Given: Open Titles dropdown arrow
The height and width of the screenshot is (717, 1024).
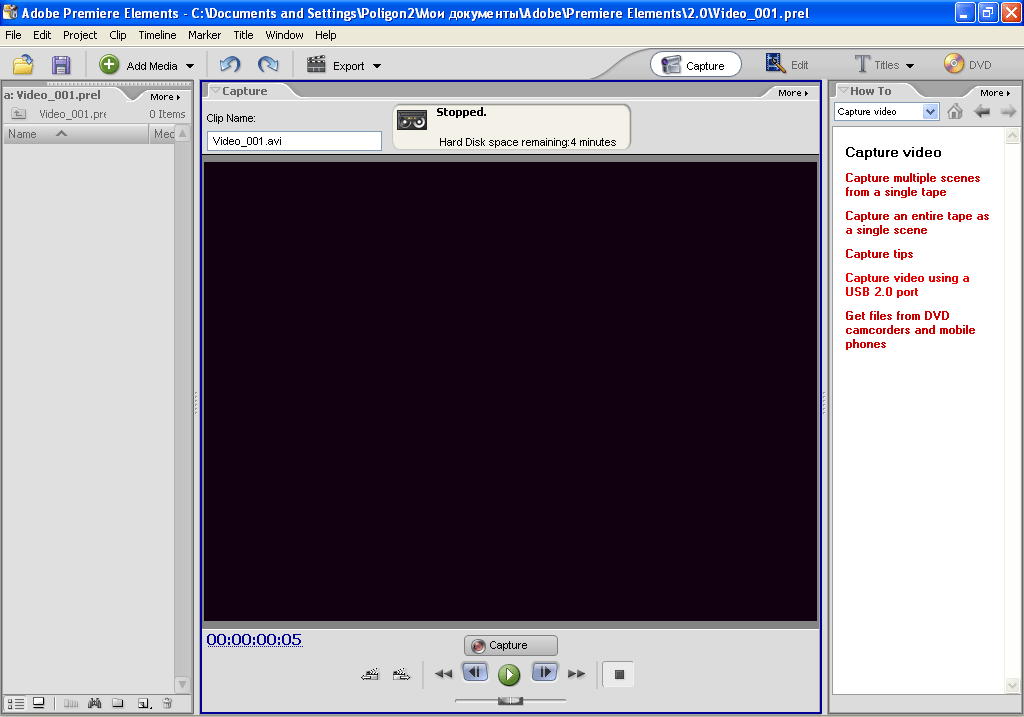Looking at the screenshot, I should (910, 65).
